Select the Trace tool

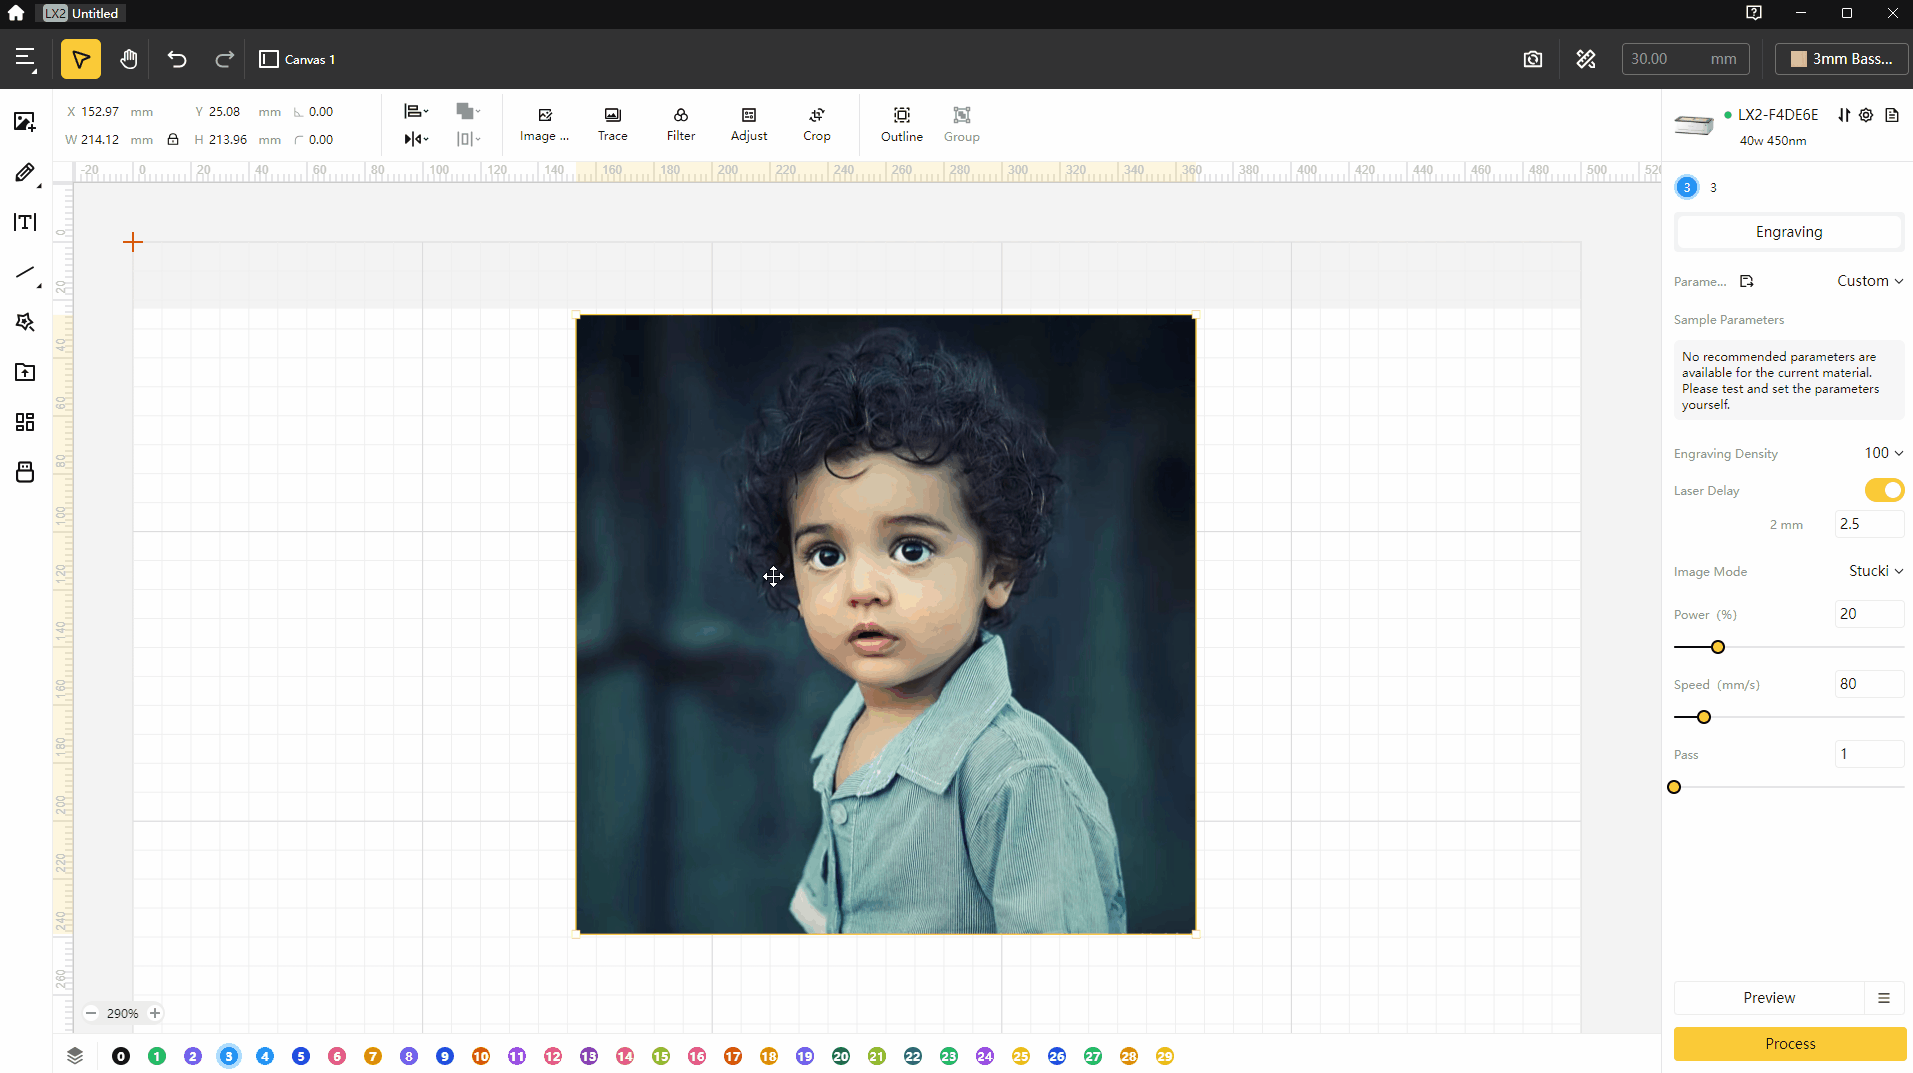(x=611, y=123)
